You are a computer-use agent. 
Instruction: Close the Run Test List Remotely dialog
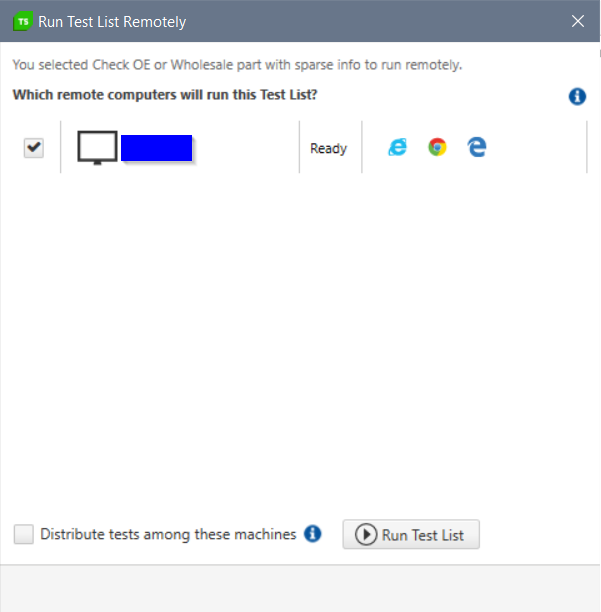click(577, 21)
